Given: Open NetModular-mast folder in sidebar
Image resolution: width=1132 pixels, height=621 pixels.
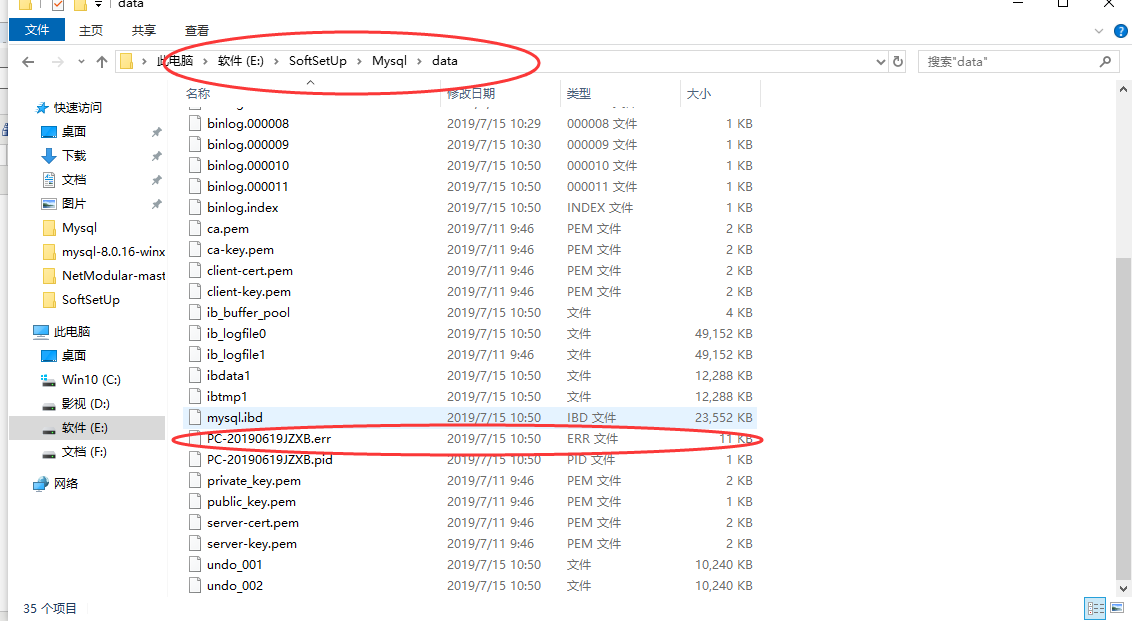Looking at the screenshot, I should [113, 275].
